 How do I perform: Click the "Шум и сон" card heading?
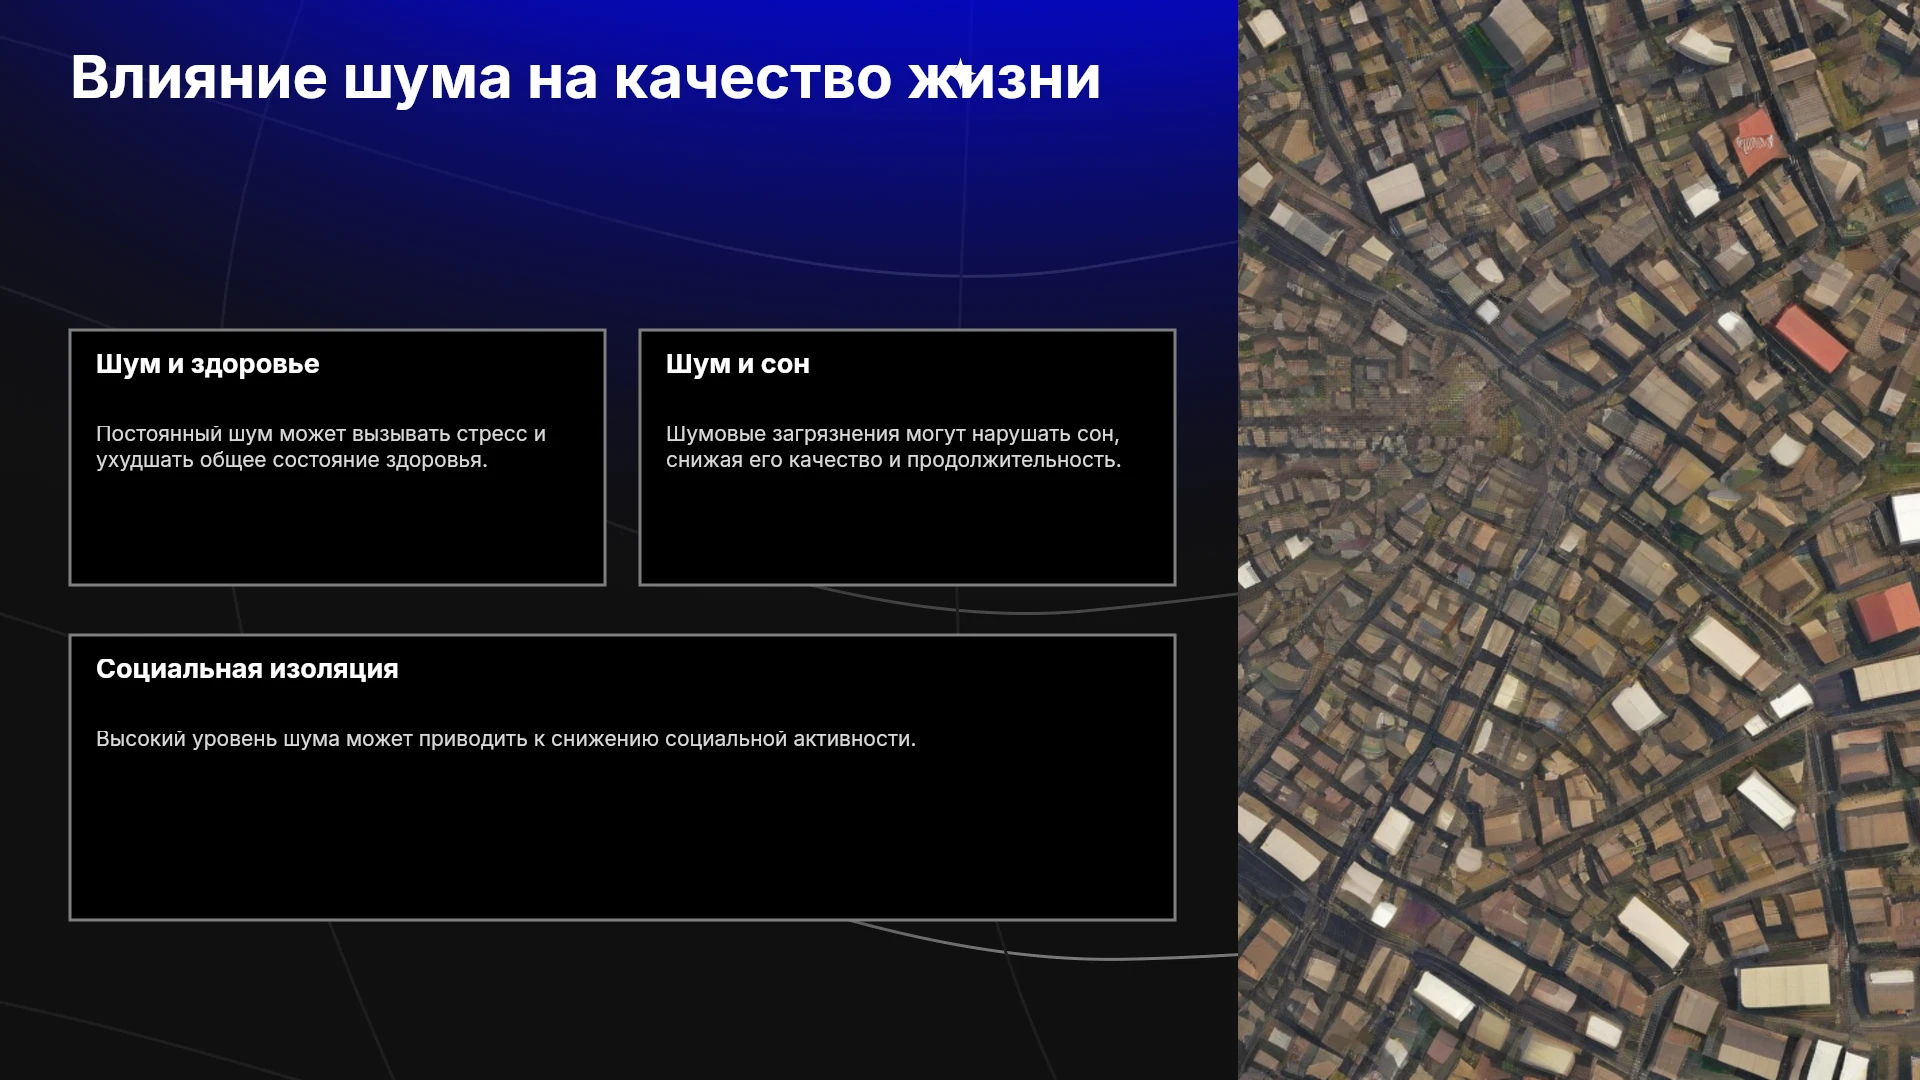click(738, 364)
